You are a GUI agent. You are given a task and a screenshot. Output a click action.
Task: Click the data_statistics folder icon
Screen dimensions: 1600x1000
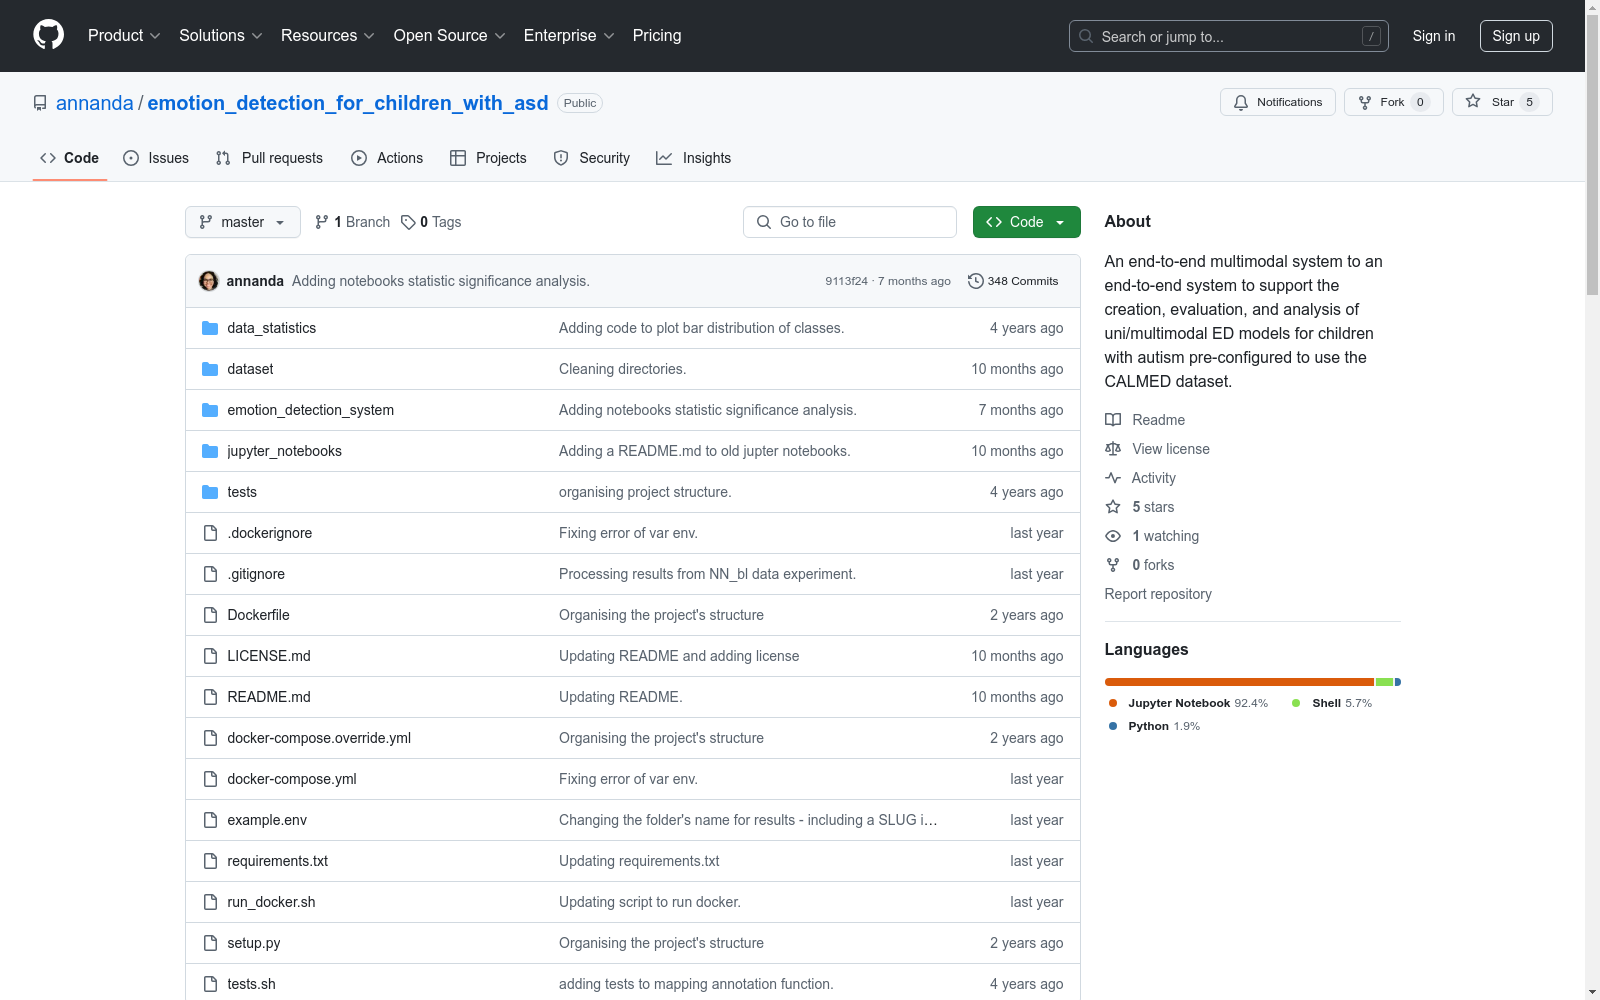[210, 328]
